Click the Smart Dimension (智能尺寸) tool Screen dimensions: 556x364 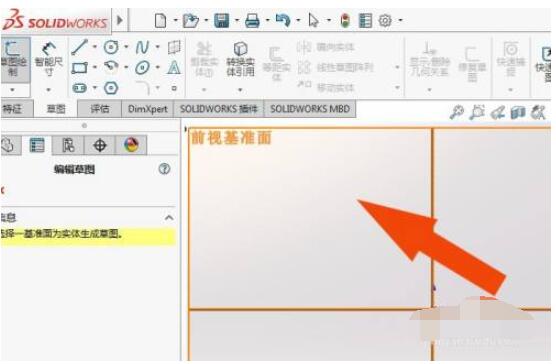(x=49, y=59)
